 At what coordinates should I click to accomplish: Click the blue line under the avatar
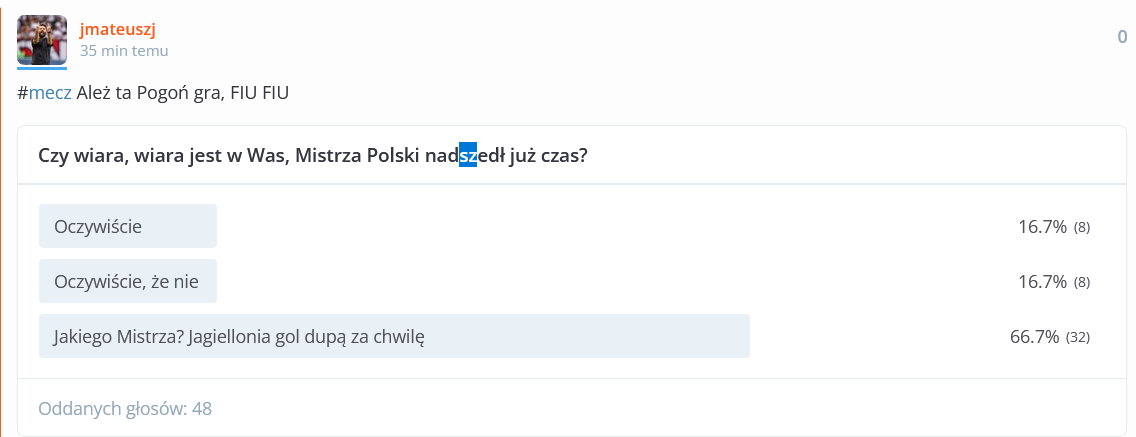(42, 68)
